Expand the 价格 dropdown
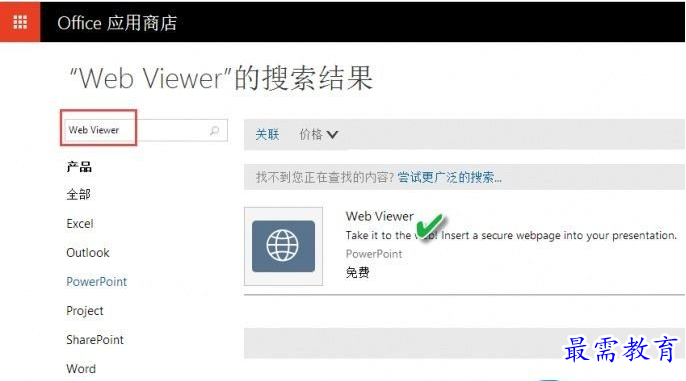Image resolution: width=686 pixels, height=381 pixels. coord(319,134)
